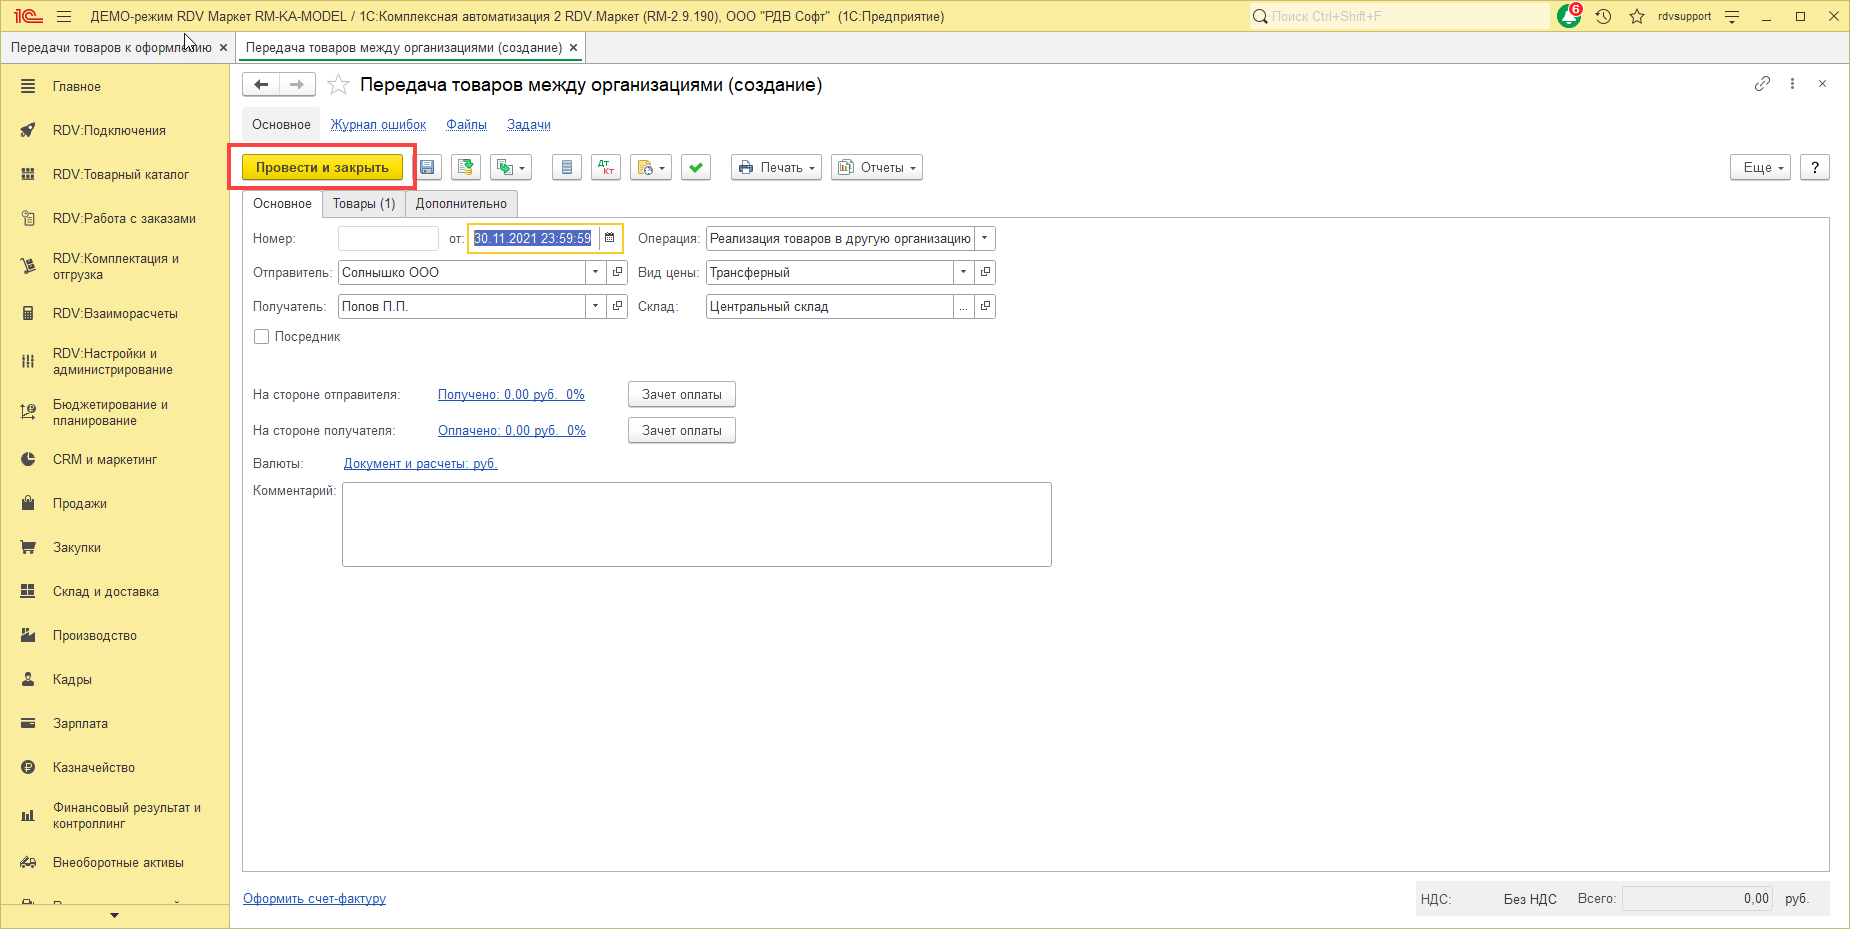
Task: Open the Склад record form
Action: click(x=986, y=306)
